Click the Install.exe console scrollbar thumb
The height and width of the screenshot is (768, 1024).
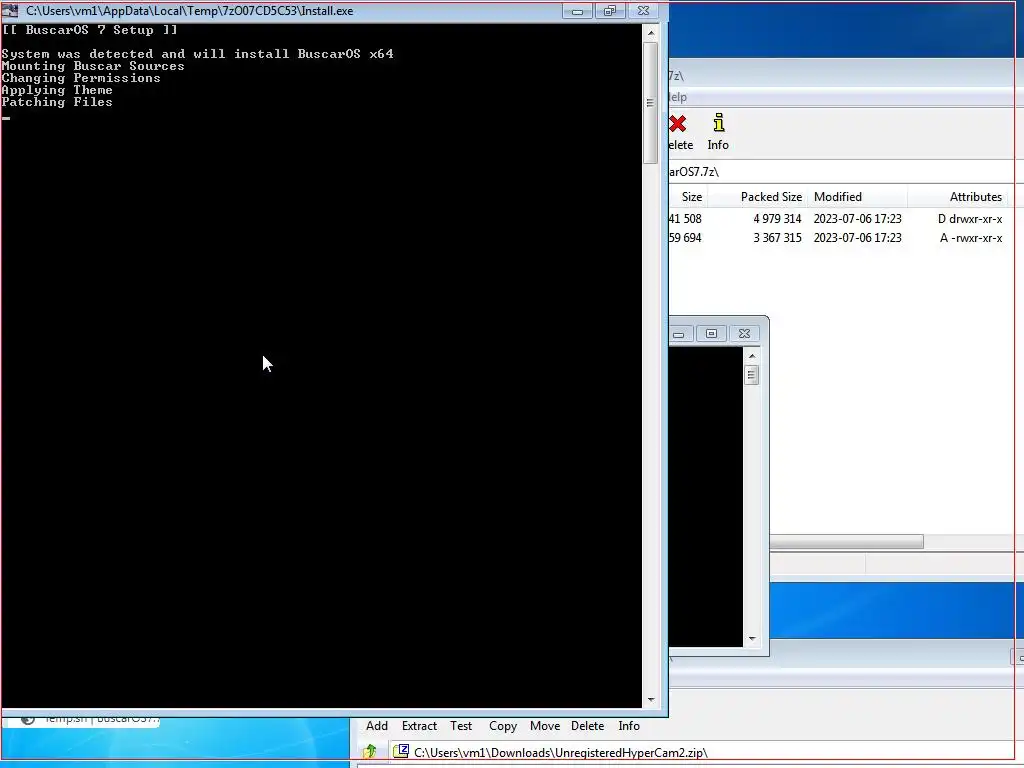pyautogui.click(x=650, y=103)
